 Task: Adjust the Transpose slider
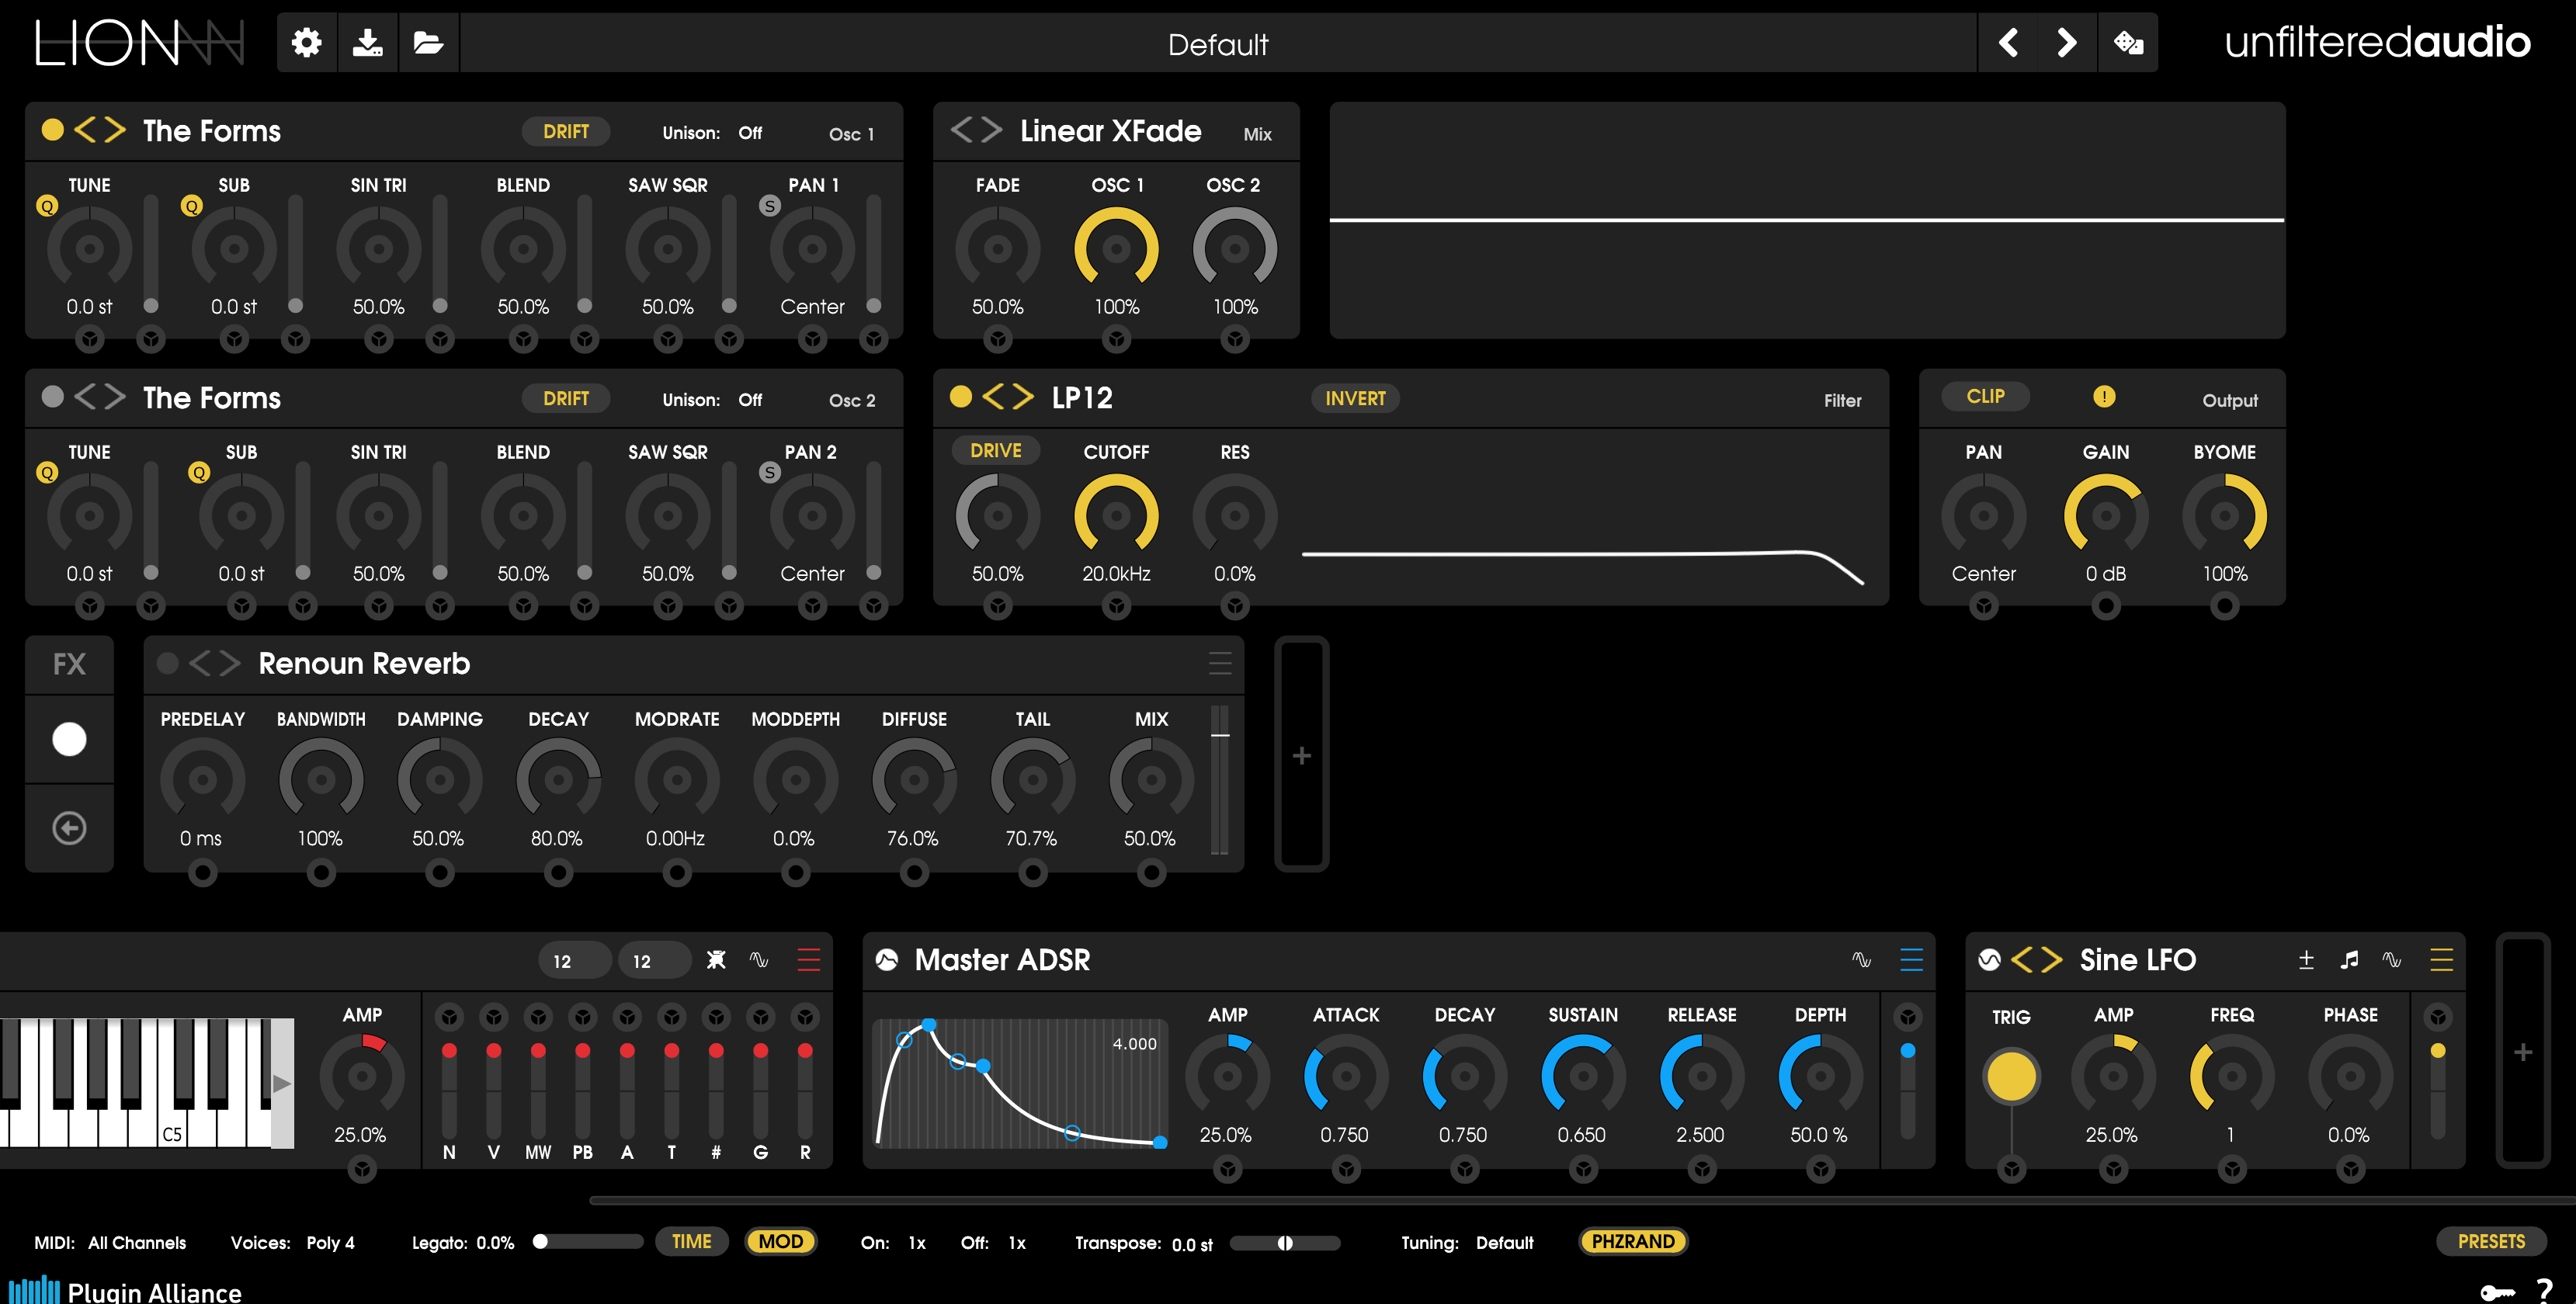click(x=1285, y=1243)
